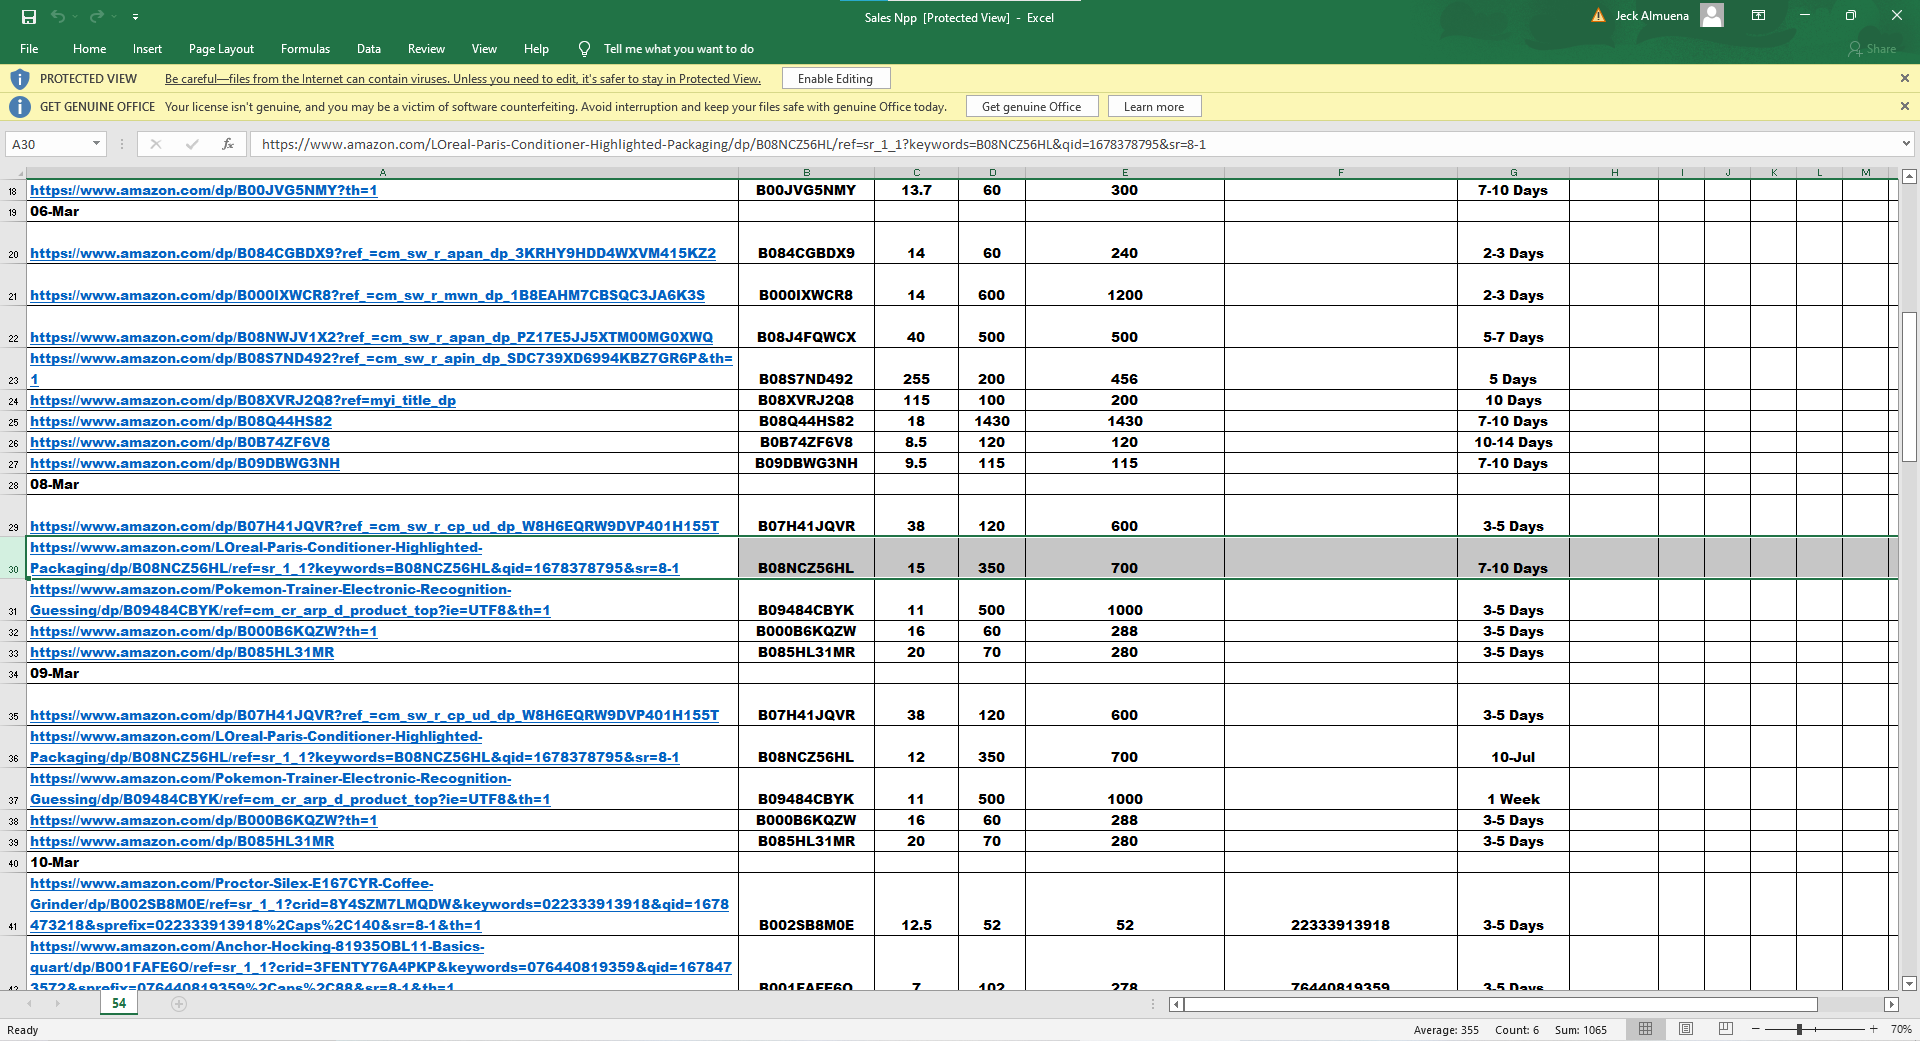The image size is (1922, 1042).
Task: Select row 30 header
Action: coord(13,558)
